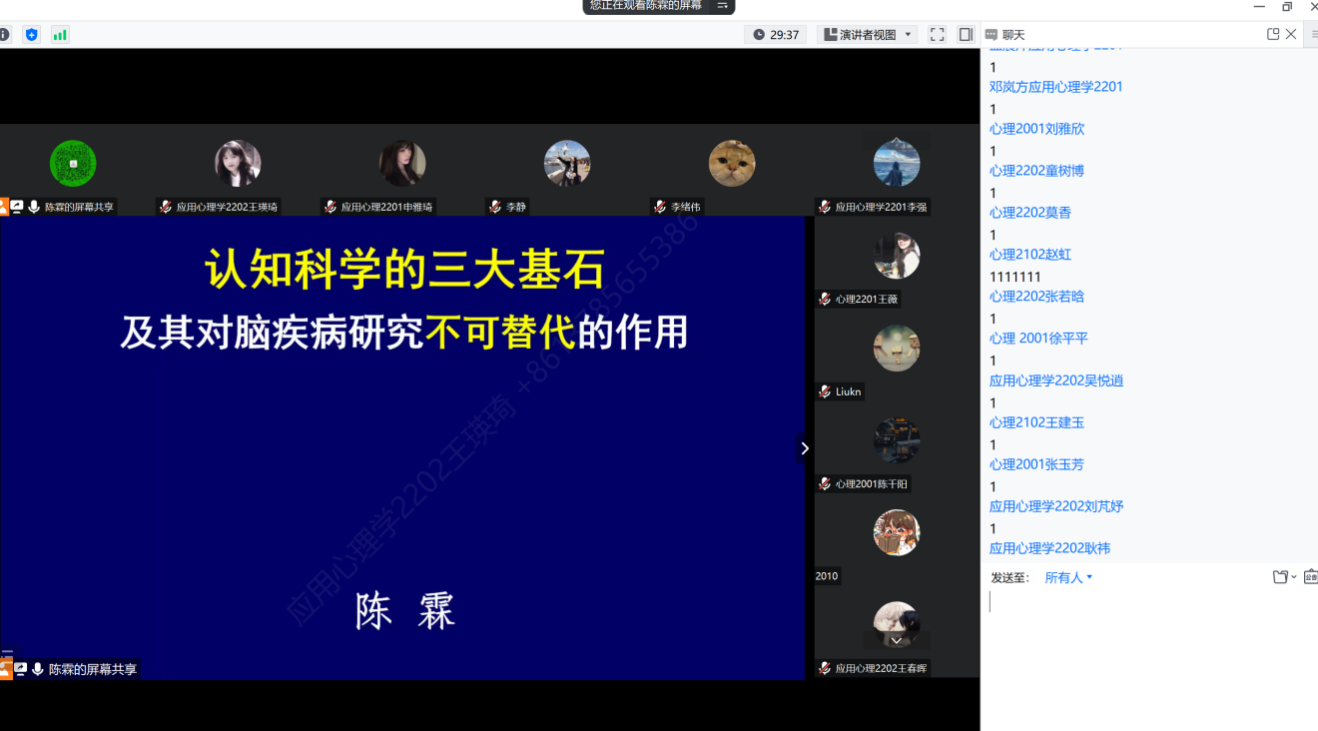Click mic icon in top 陈霖的屏幕共享 label
1318x731 pixels.
pyautogui.click(x=34, y=207)
